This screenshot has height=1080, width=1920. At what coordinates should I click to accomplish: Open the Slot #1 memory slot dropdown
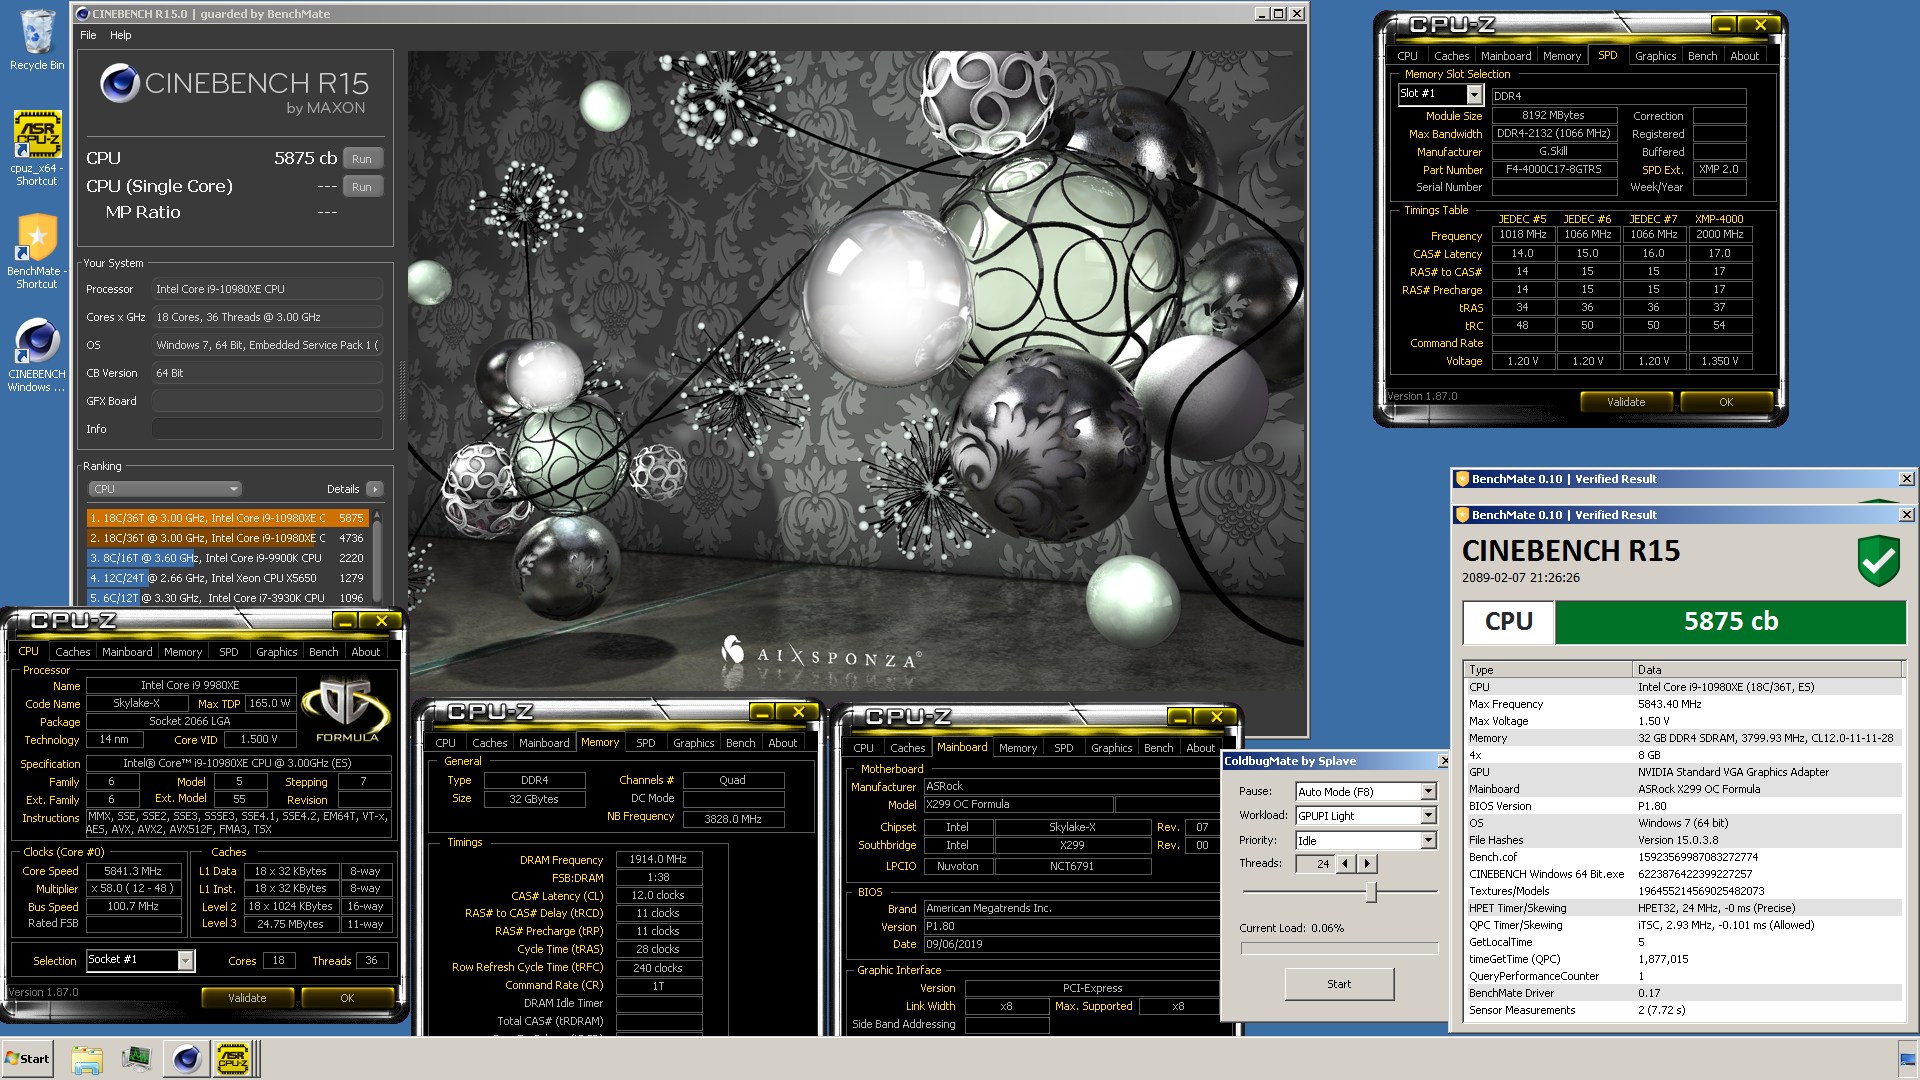tap(1473, 94)
